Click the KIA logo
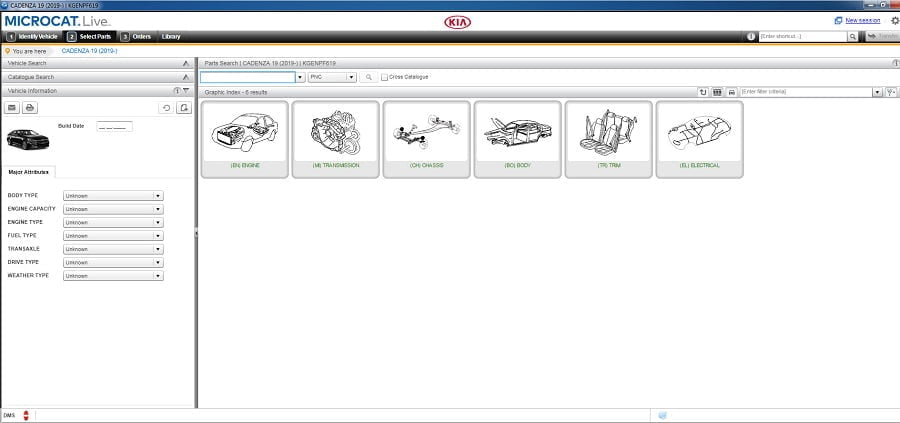Image resolution: width=900 pixels, height=423 pixels. [x=457, y=22]
